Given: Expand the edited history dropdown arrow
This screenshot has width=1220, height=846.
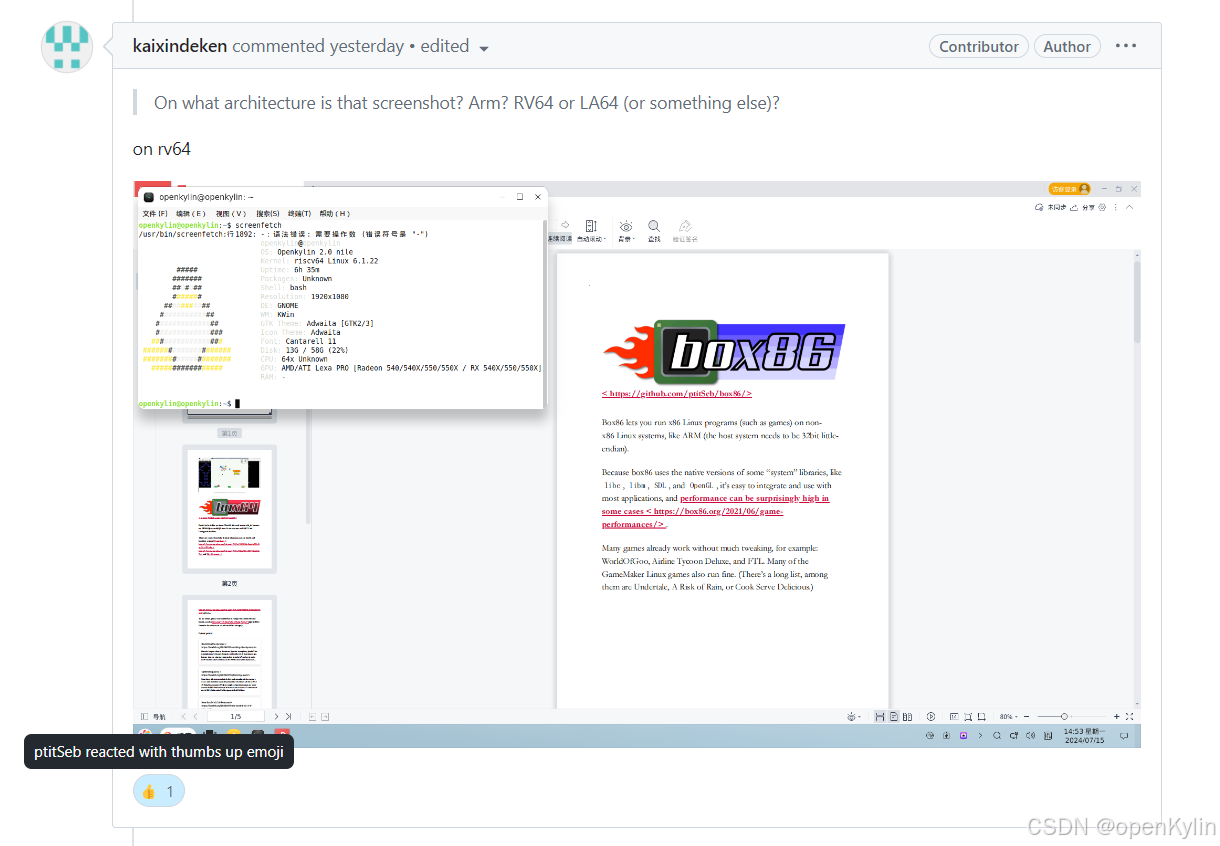Looking at the screenshot, I should [484, 48].
